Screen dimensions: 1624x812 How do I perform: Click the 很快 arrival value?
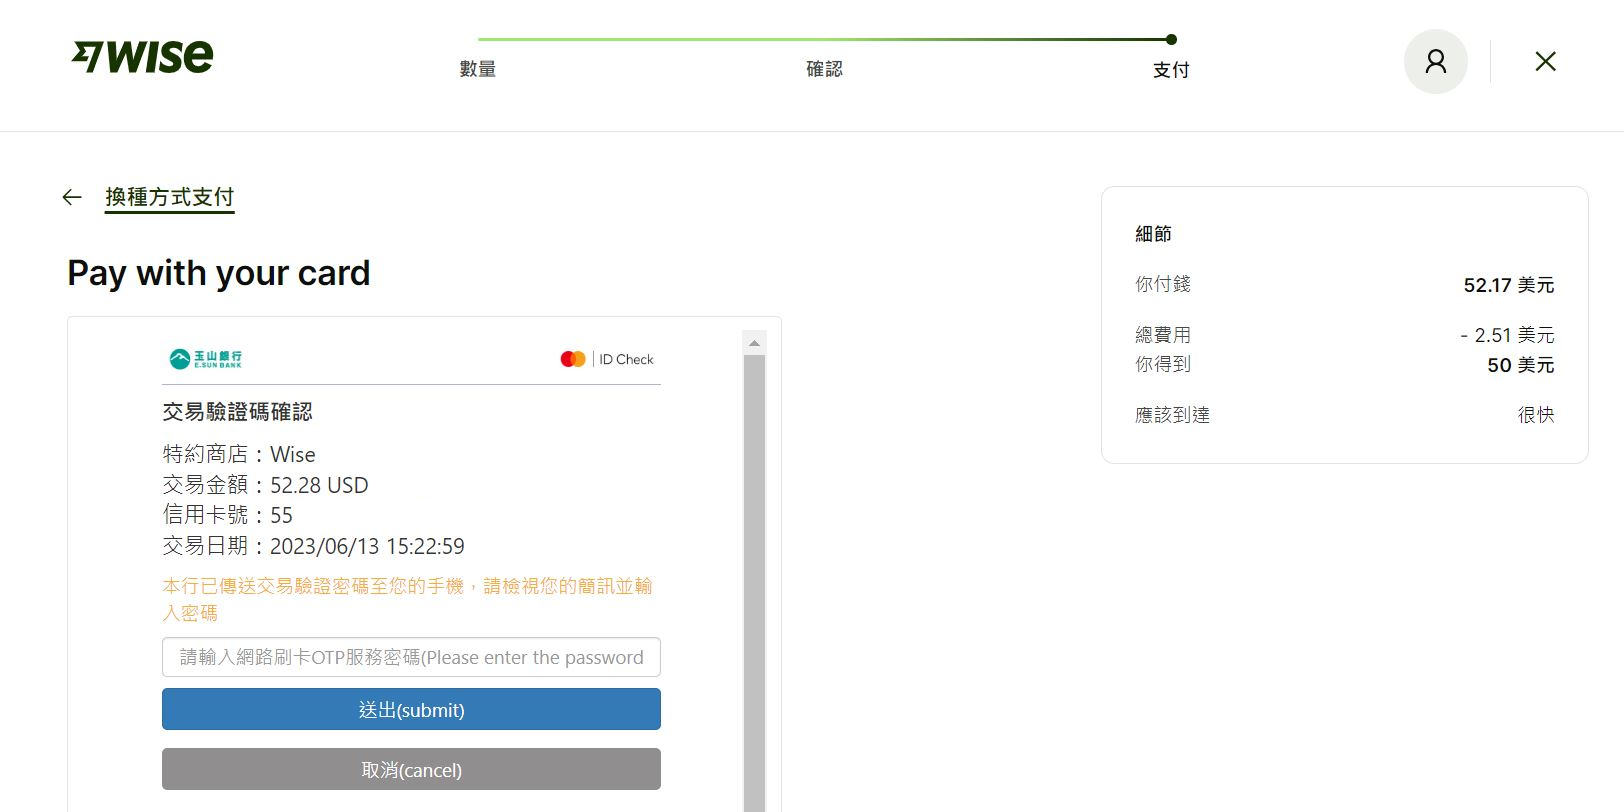(1536, 415)
